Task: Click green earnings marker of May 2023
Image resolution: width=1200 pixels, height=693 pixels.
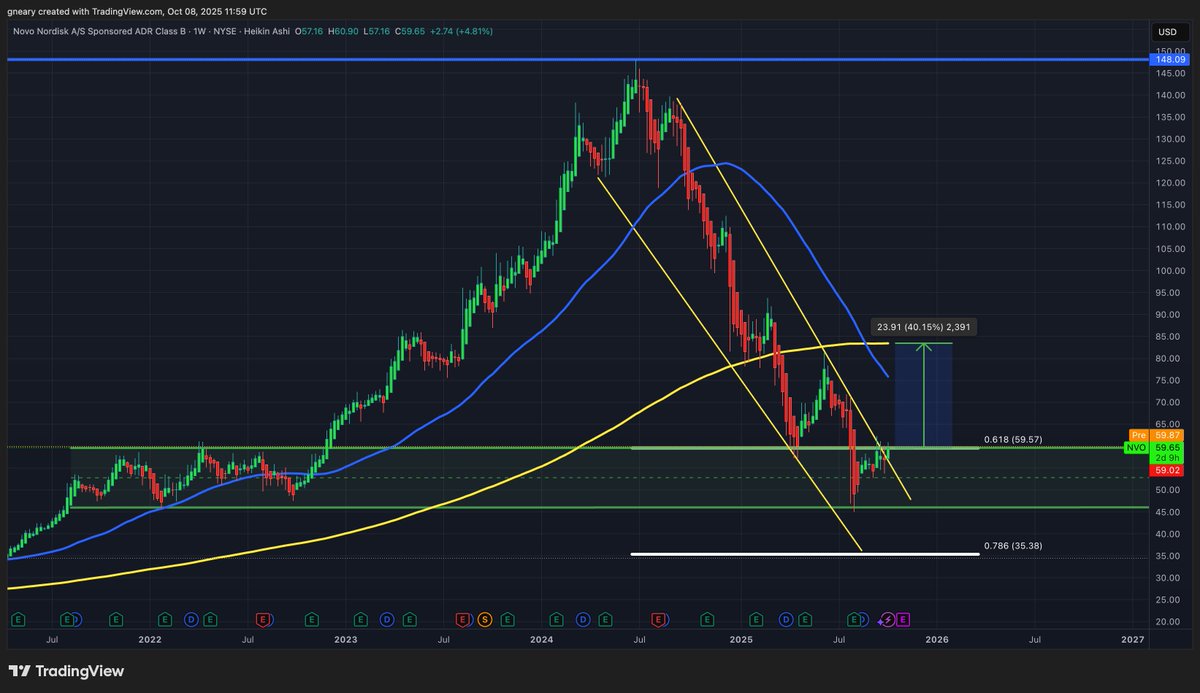Action: 409,620
